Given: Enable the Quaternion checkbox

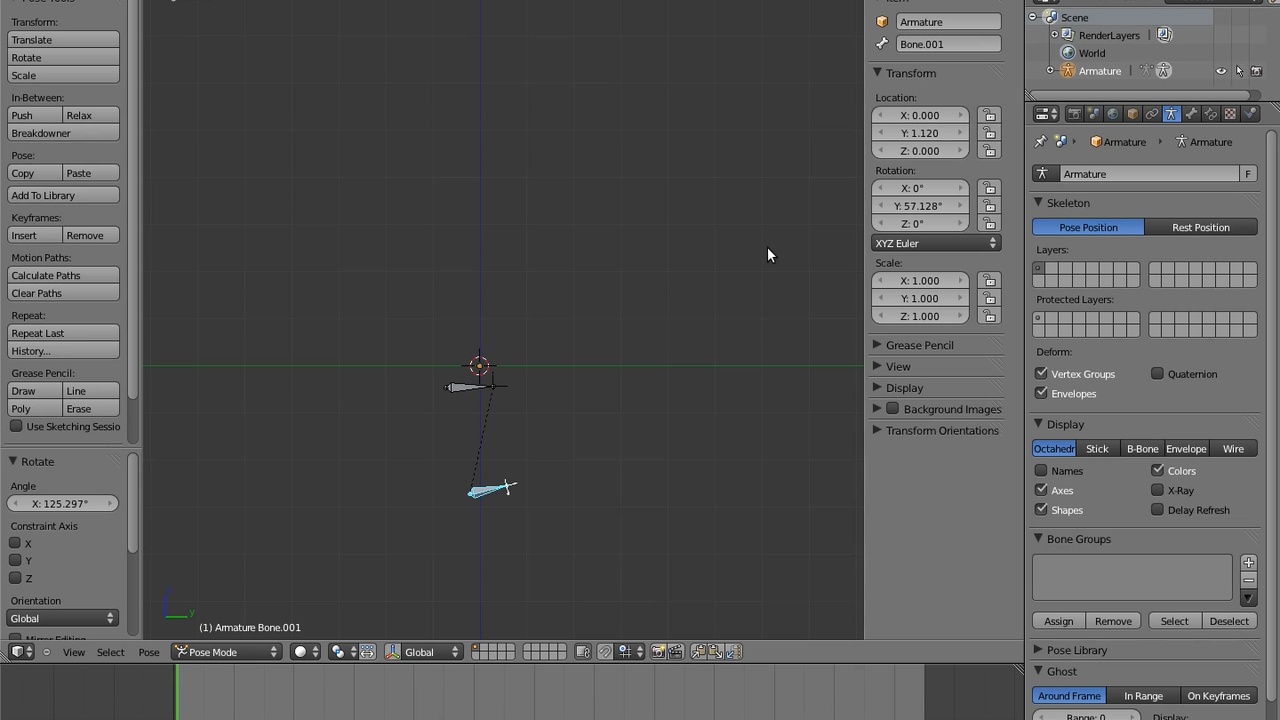Looking at the screenshot, I should click(1157, 374).
